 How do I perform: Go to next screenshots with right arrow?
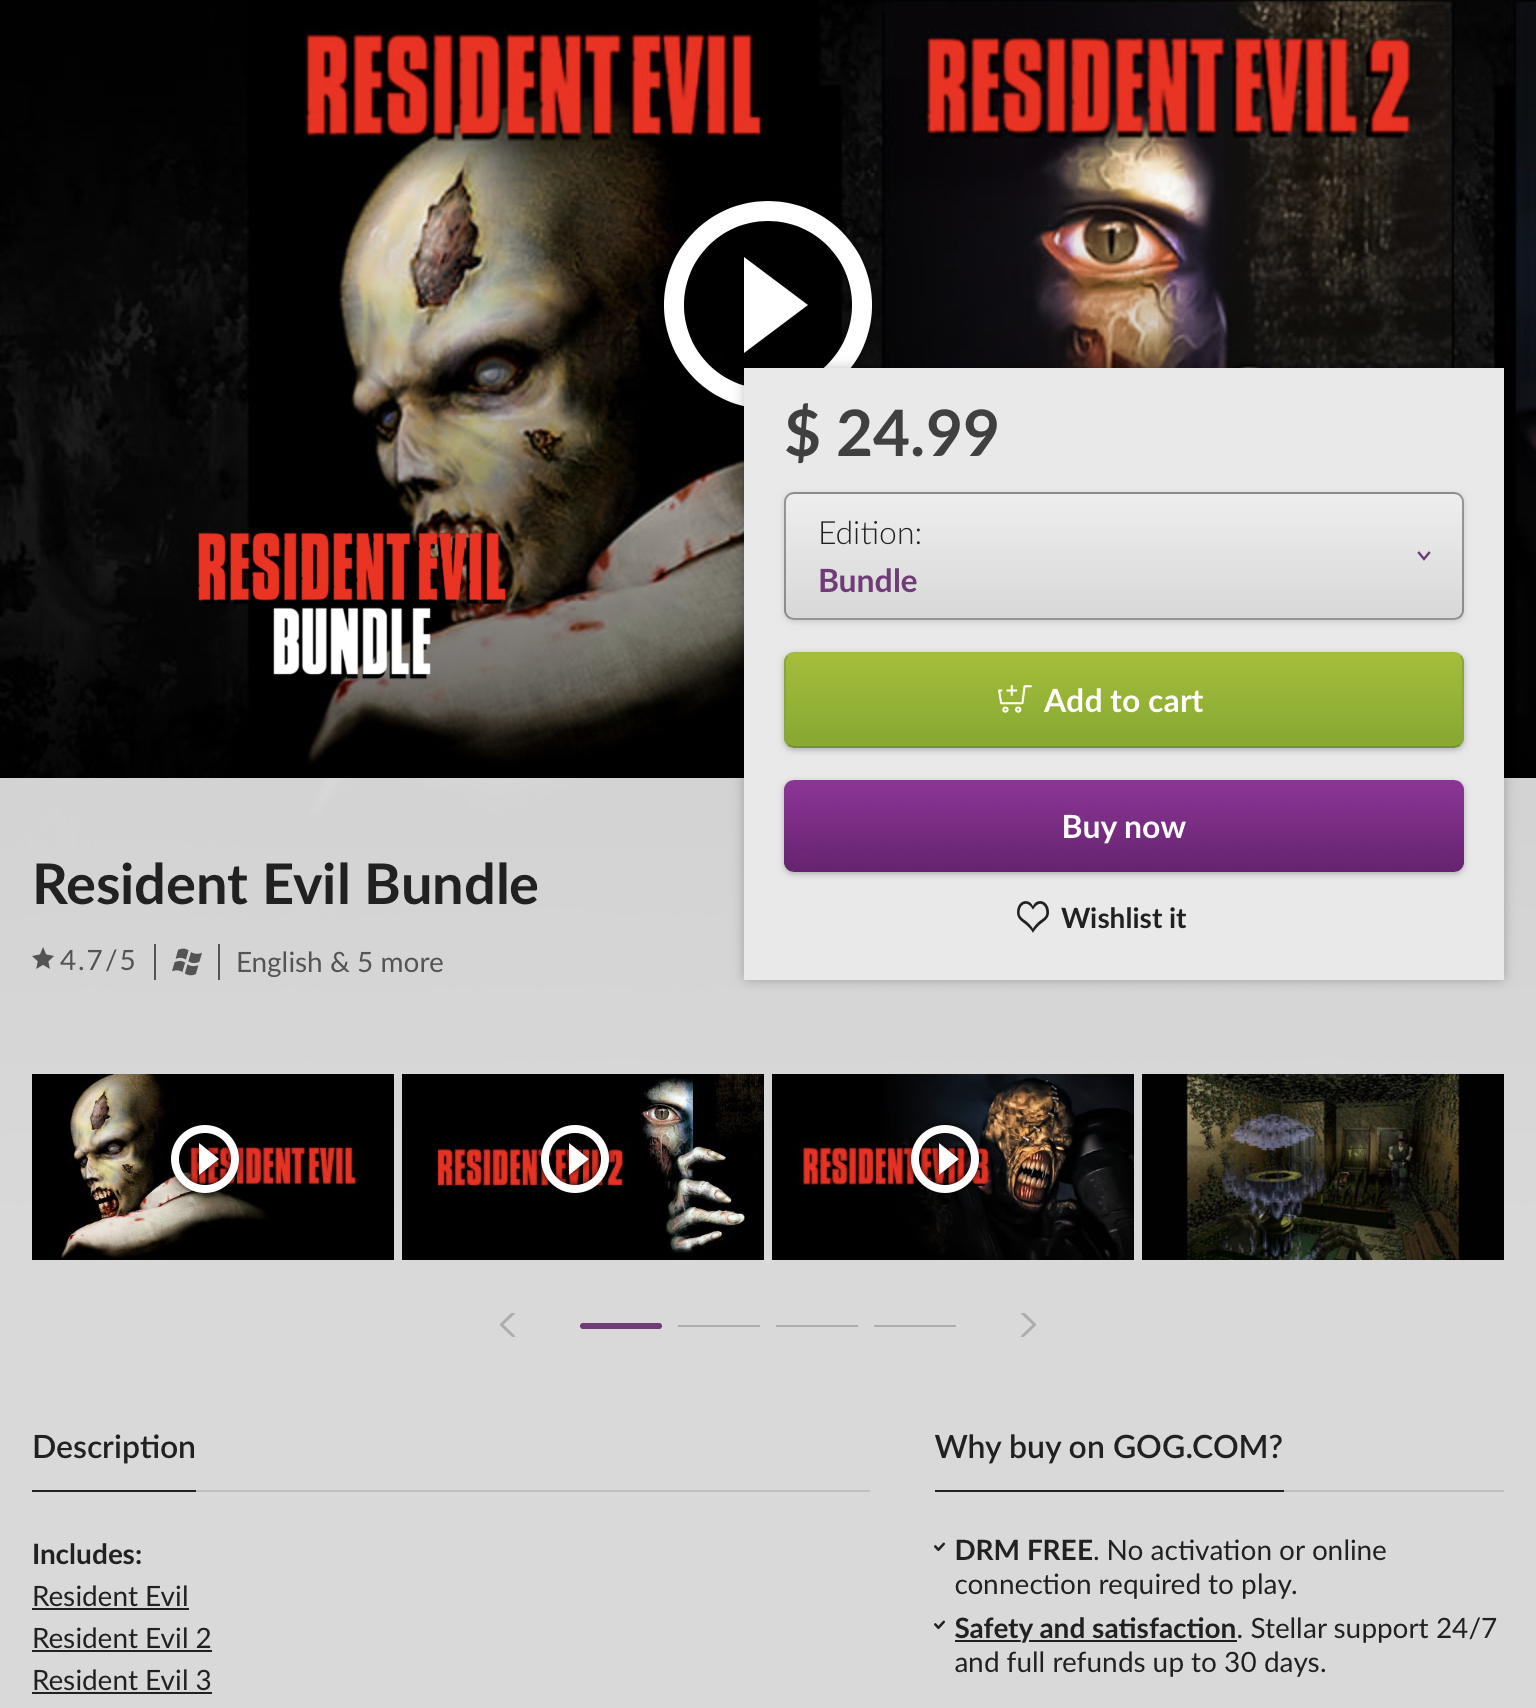tap(1028, 1325)
